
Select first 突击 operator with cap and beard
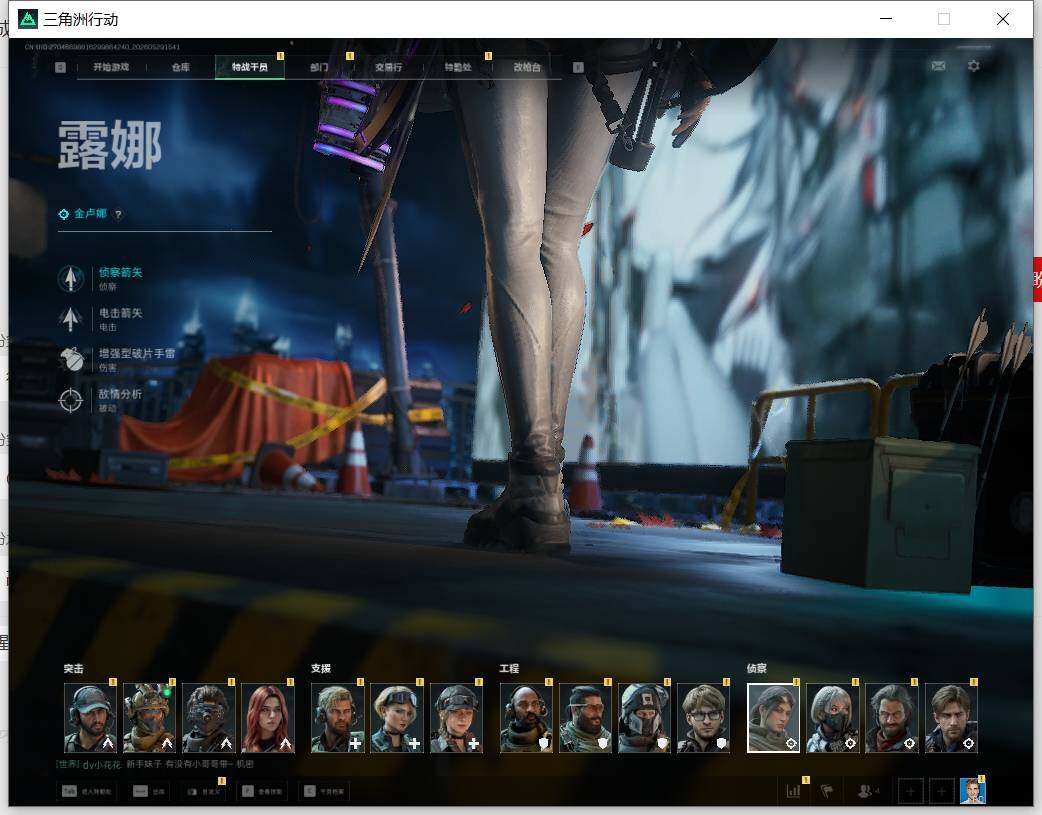click(90, 718)
